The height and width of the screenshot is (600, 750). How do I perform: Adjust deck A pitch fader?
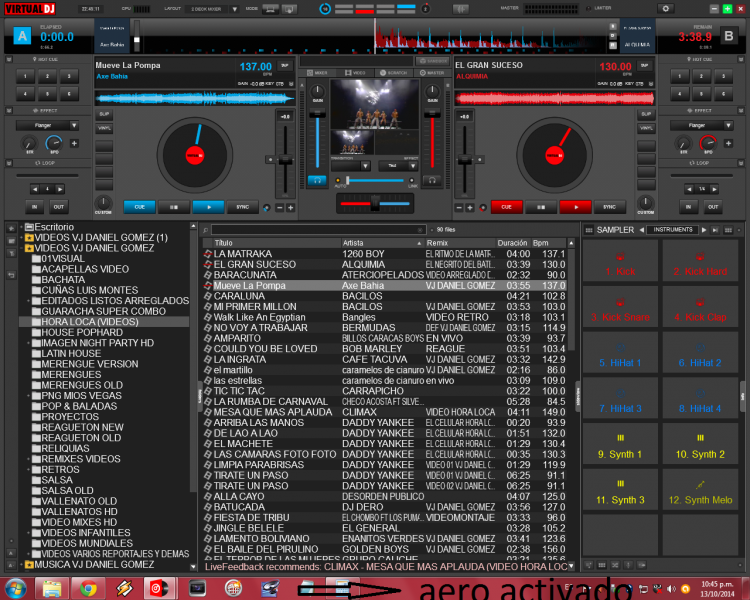285,161
